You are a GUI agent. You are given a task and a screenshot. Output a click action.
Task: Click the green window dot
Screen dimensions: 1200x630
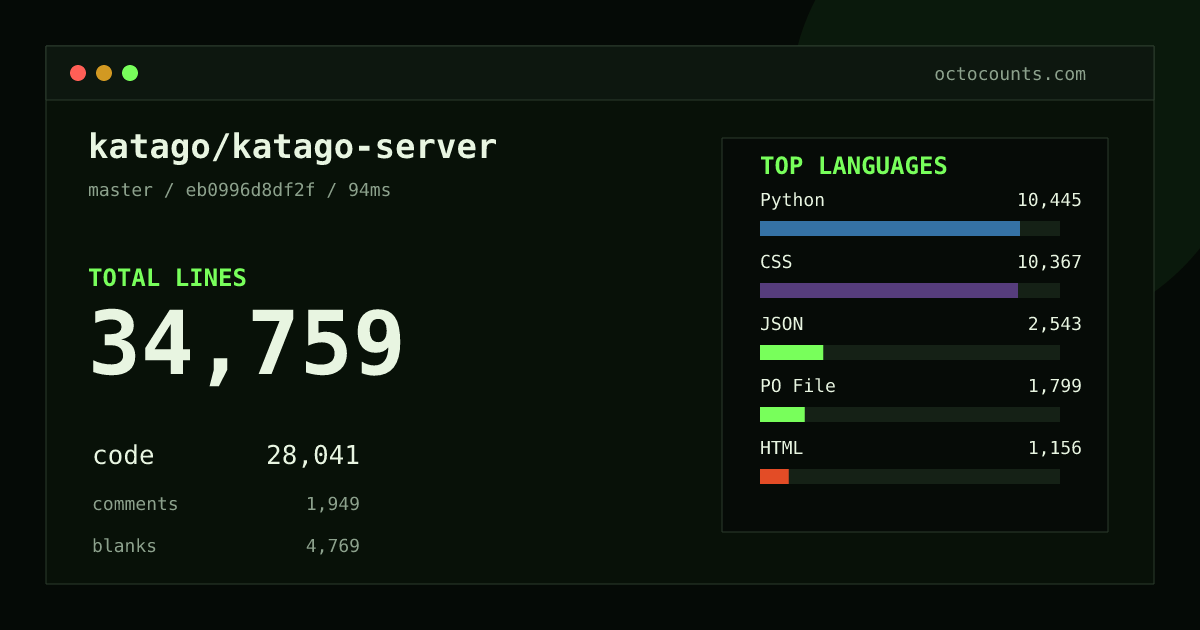(130, 73)
